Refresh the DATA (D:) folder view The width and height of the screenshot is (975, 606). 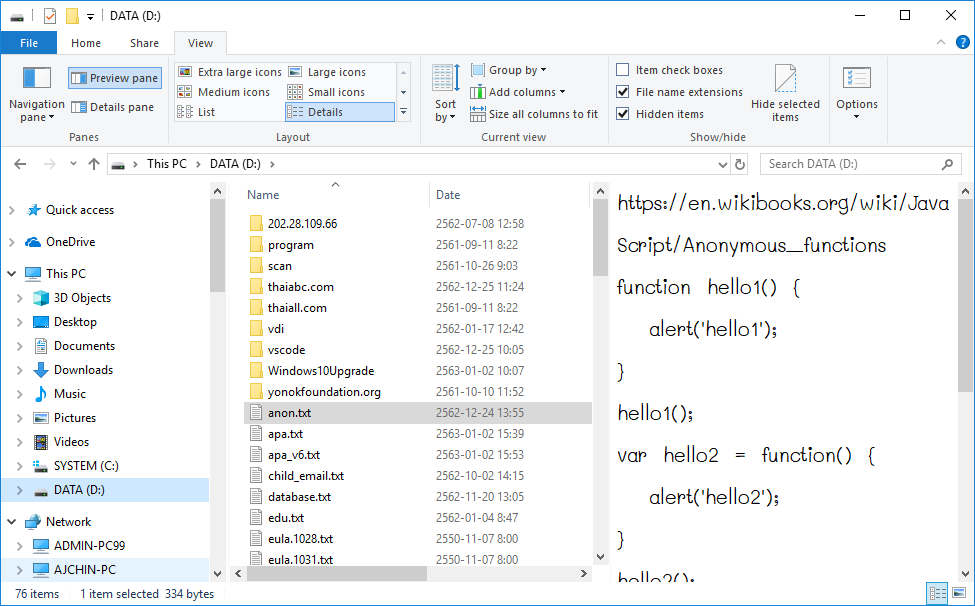pos(740,164)
